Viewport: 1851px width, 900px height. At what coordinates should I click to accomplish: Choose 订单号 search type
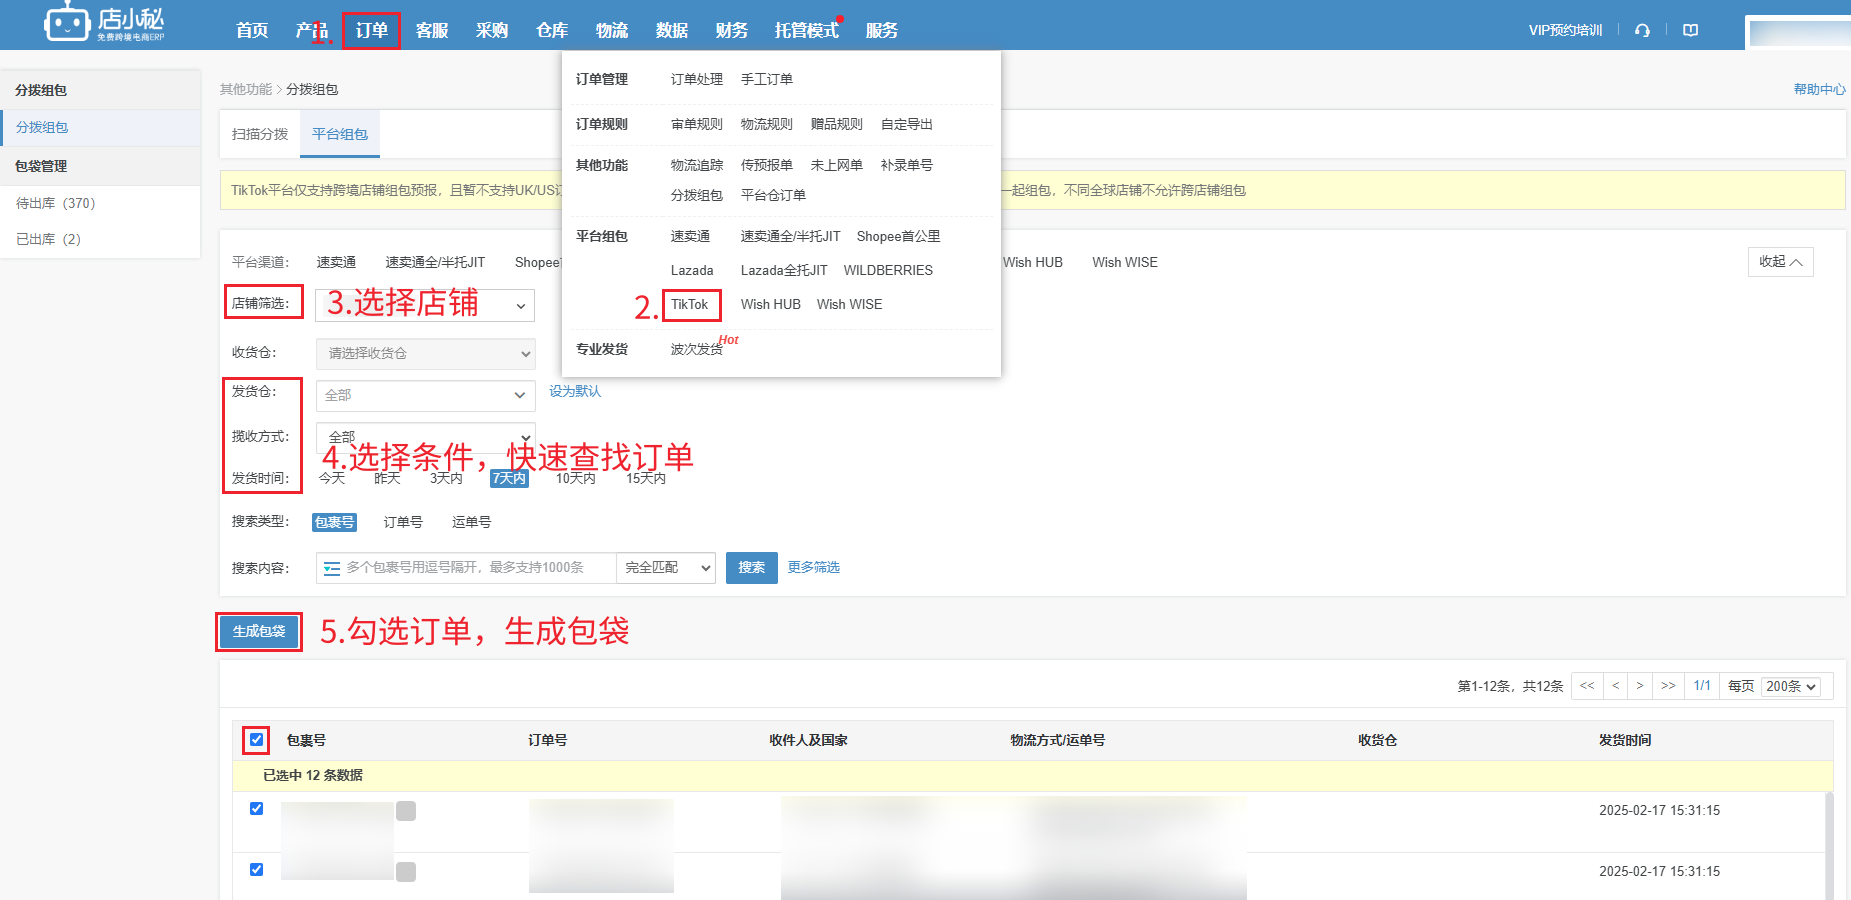click(x=403, y=522)
